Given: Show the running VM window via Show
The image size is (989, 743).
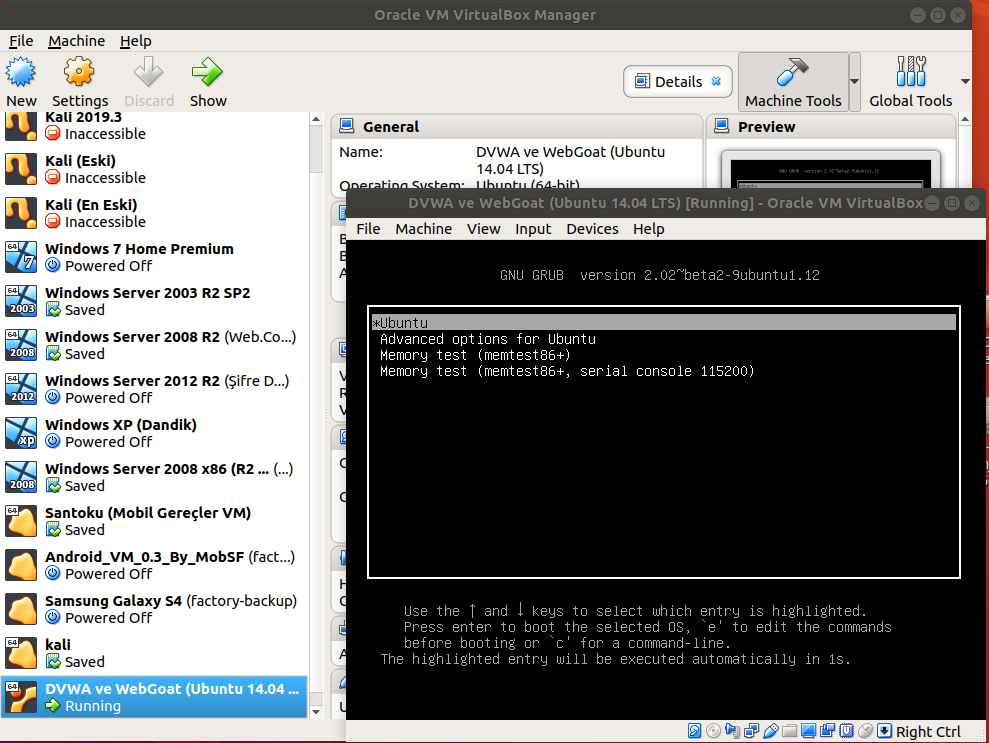Looking at the screenshot, I should coord(208,82).
